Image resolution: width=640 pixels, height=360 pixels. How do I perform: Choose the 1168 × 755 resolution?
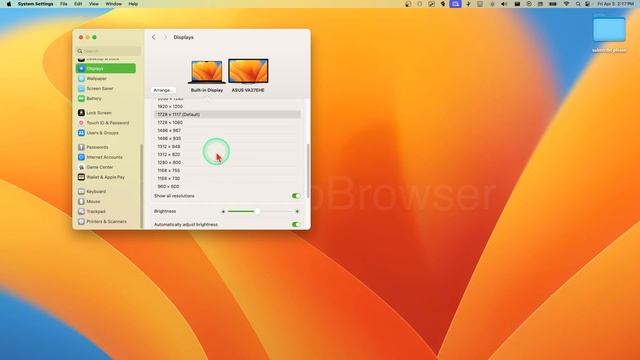228,171
